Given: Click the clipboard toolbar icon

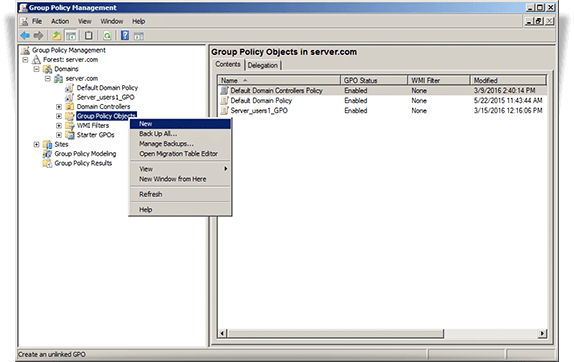Looking at the screenshot, I should pos(89,36).
